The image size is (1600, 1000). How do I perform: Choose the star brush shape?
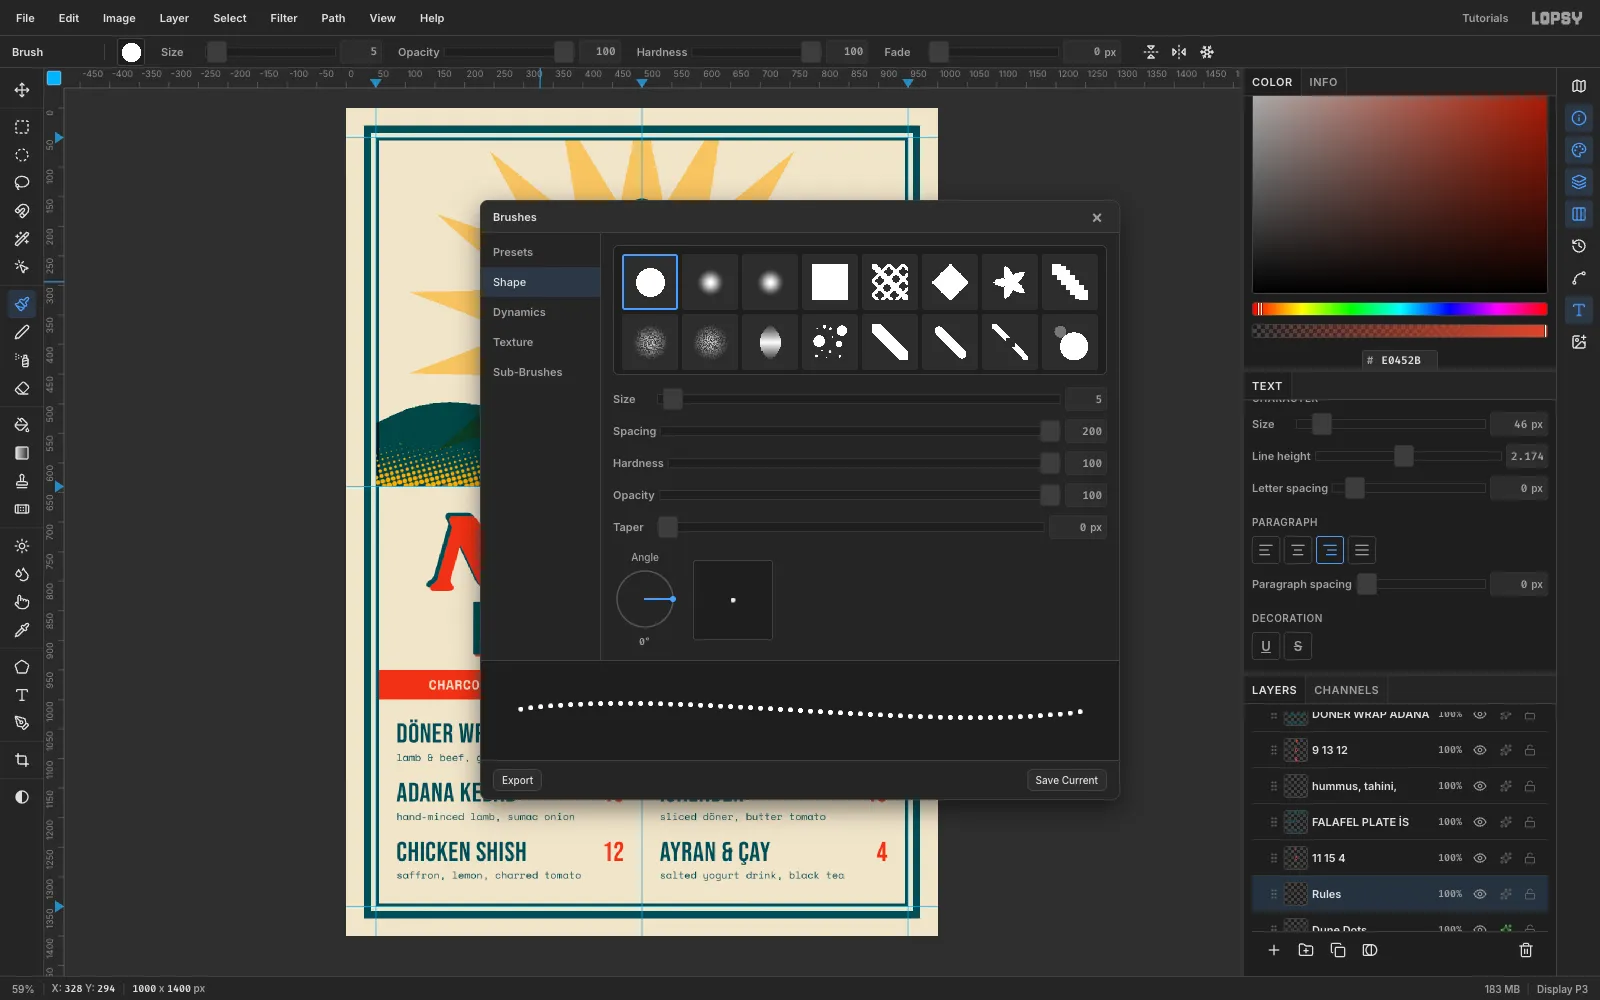coord(1010,282)
